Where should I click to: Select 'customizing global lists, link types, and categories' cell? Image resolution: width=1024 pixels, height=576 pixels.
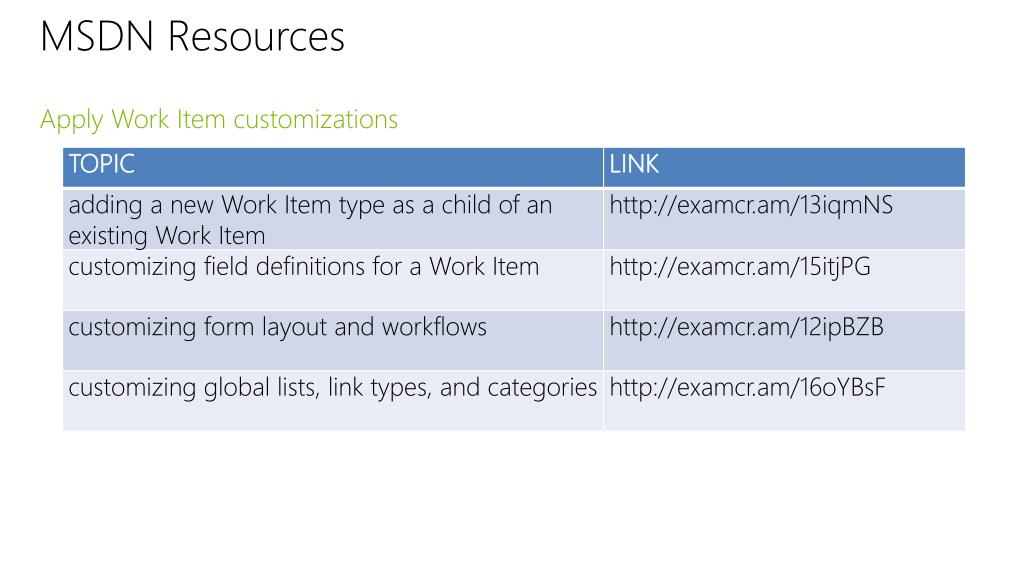tap(333, 400)
